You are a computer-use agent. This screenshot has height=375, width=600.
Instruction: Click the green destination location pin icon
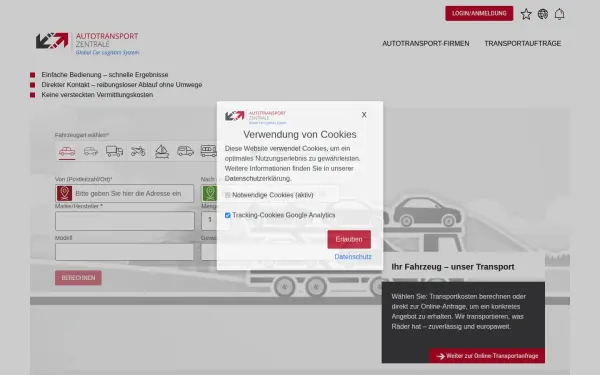(209, 194)
